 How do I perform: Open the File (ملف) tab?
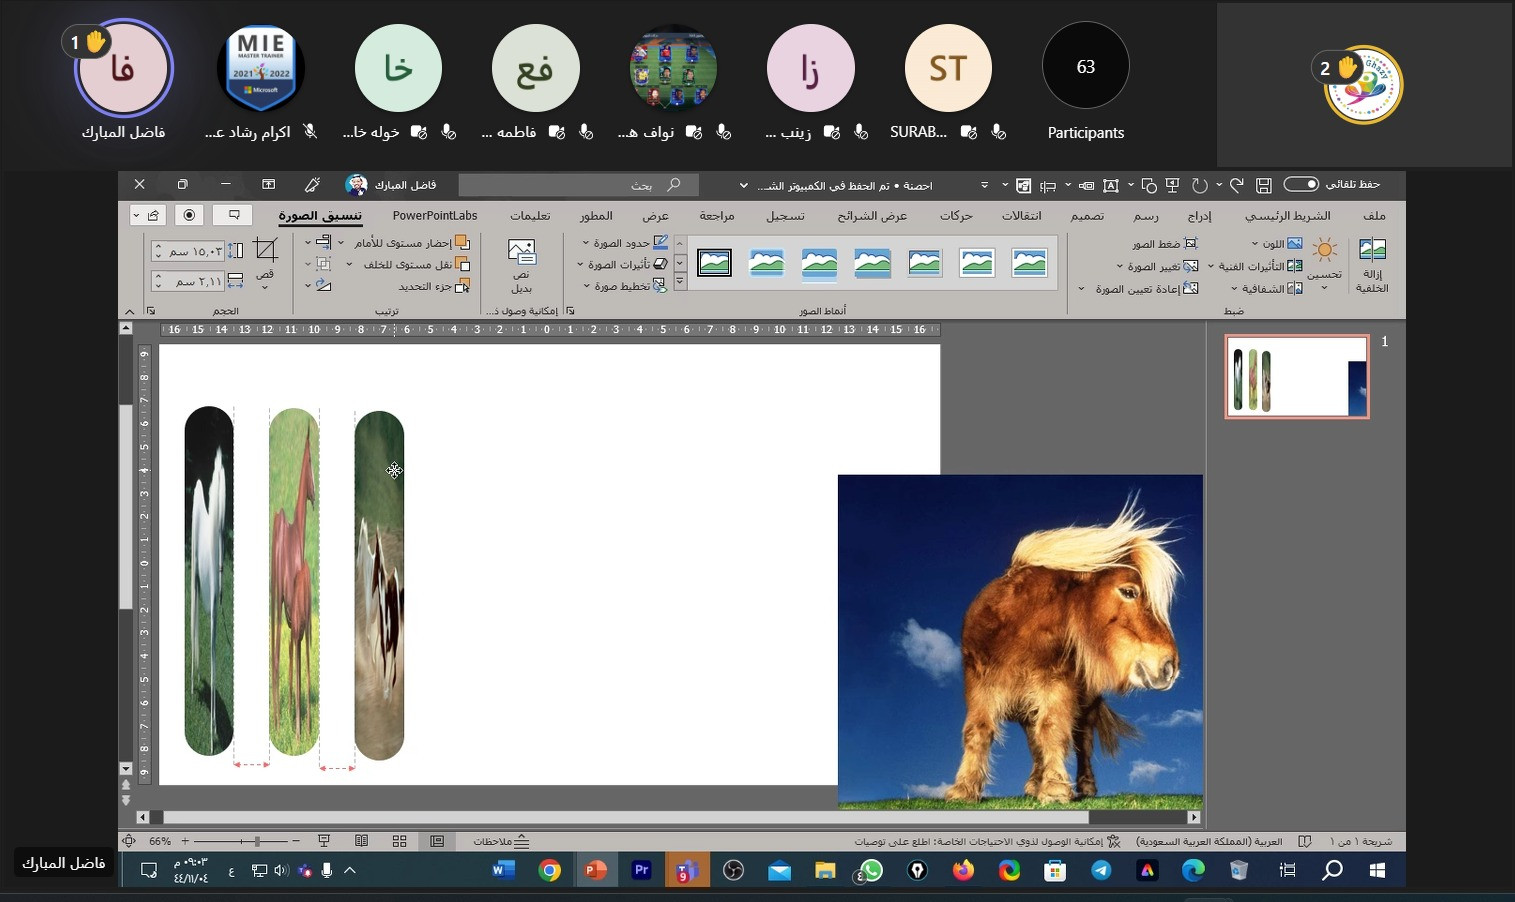(1374, 215)
